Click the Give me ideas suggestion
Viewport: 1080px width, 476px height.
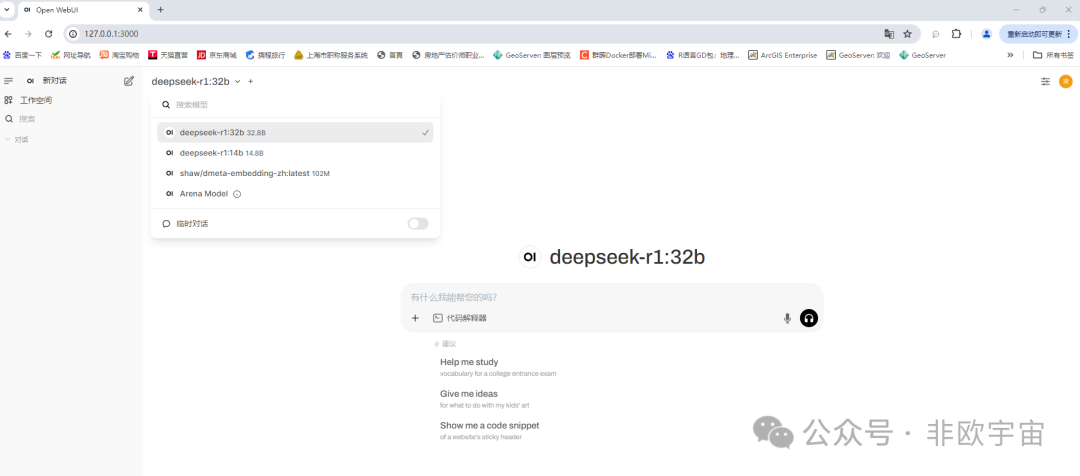485,399
